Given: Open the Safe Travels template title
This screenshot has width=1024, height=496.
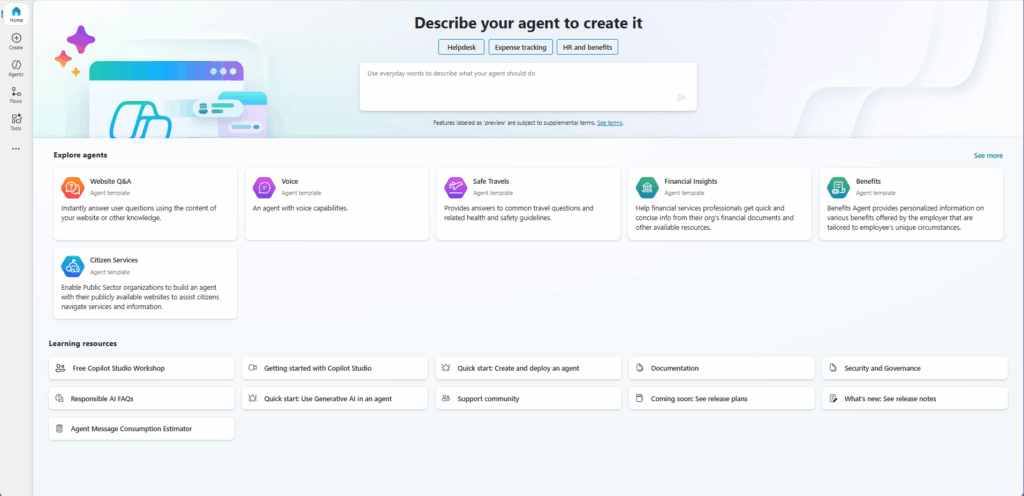Looking at the screenshot, I should pos(491,181).
